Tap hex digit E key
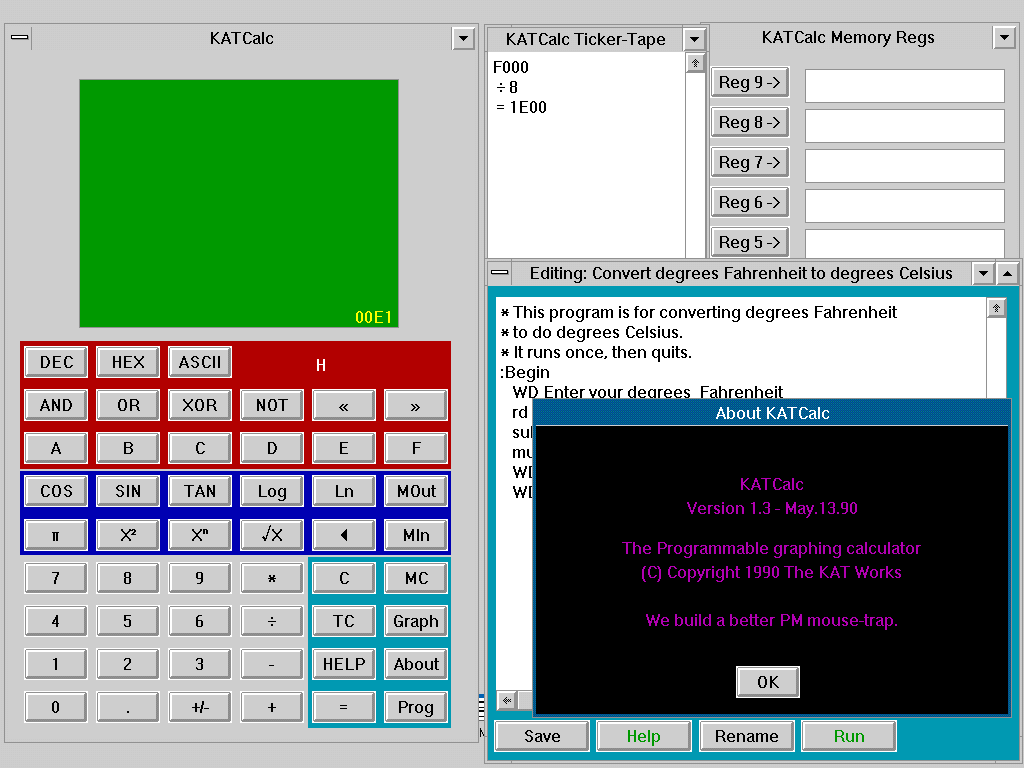The width and height of the screenshot is (1024, 768). click(x=344, y=449)
